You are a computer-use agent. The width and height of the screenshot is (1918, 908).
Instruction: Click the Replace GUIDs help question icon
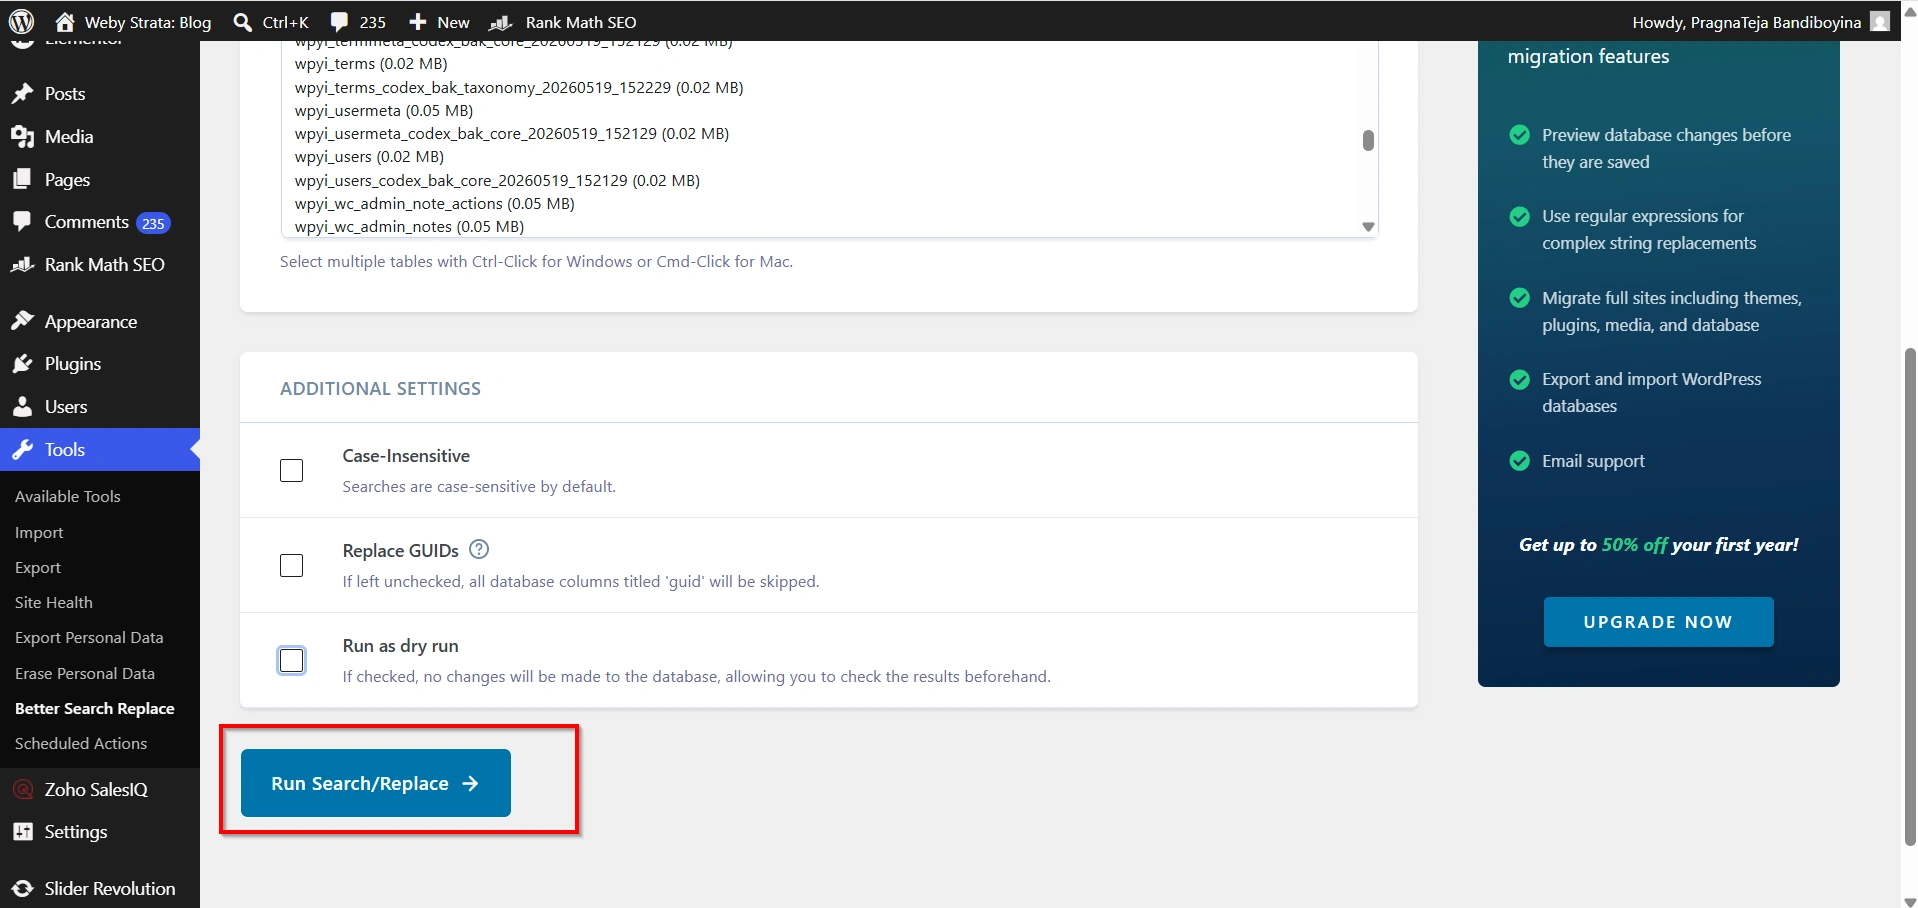(479, 549)
